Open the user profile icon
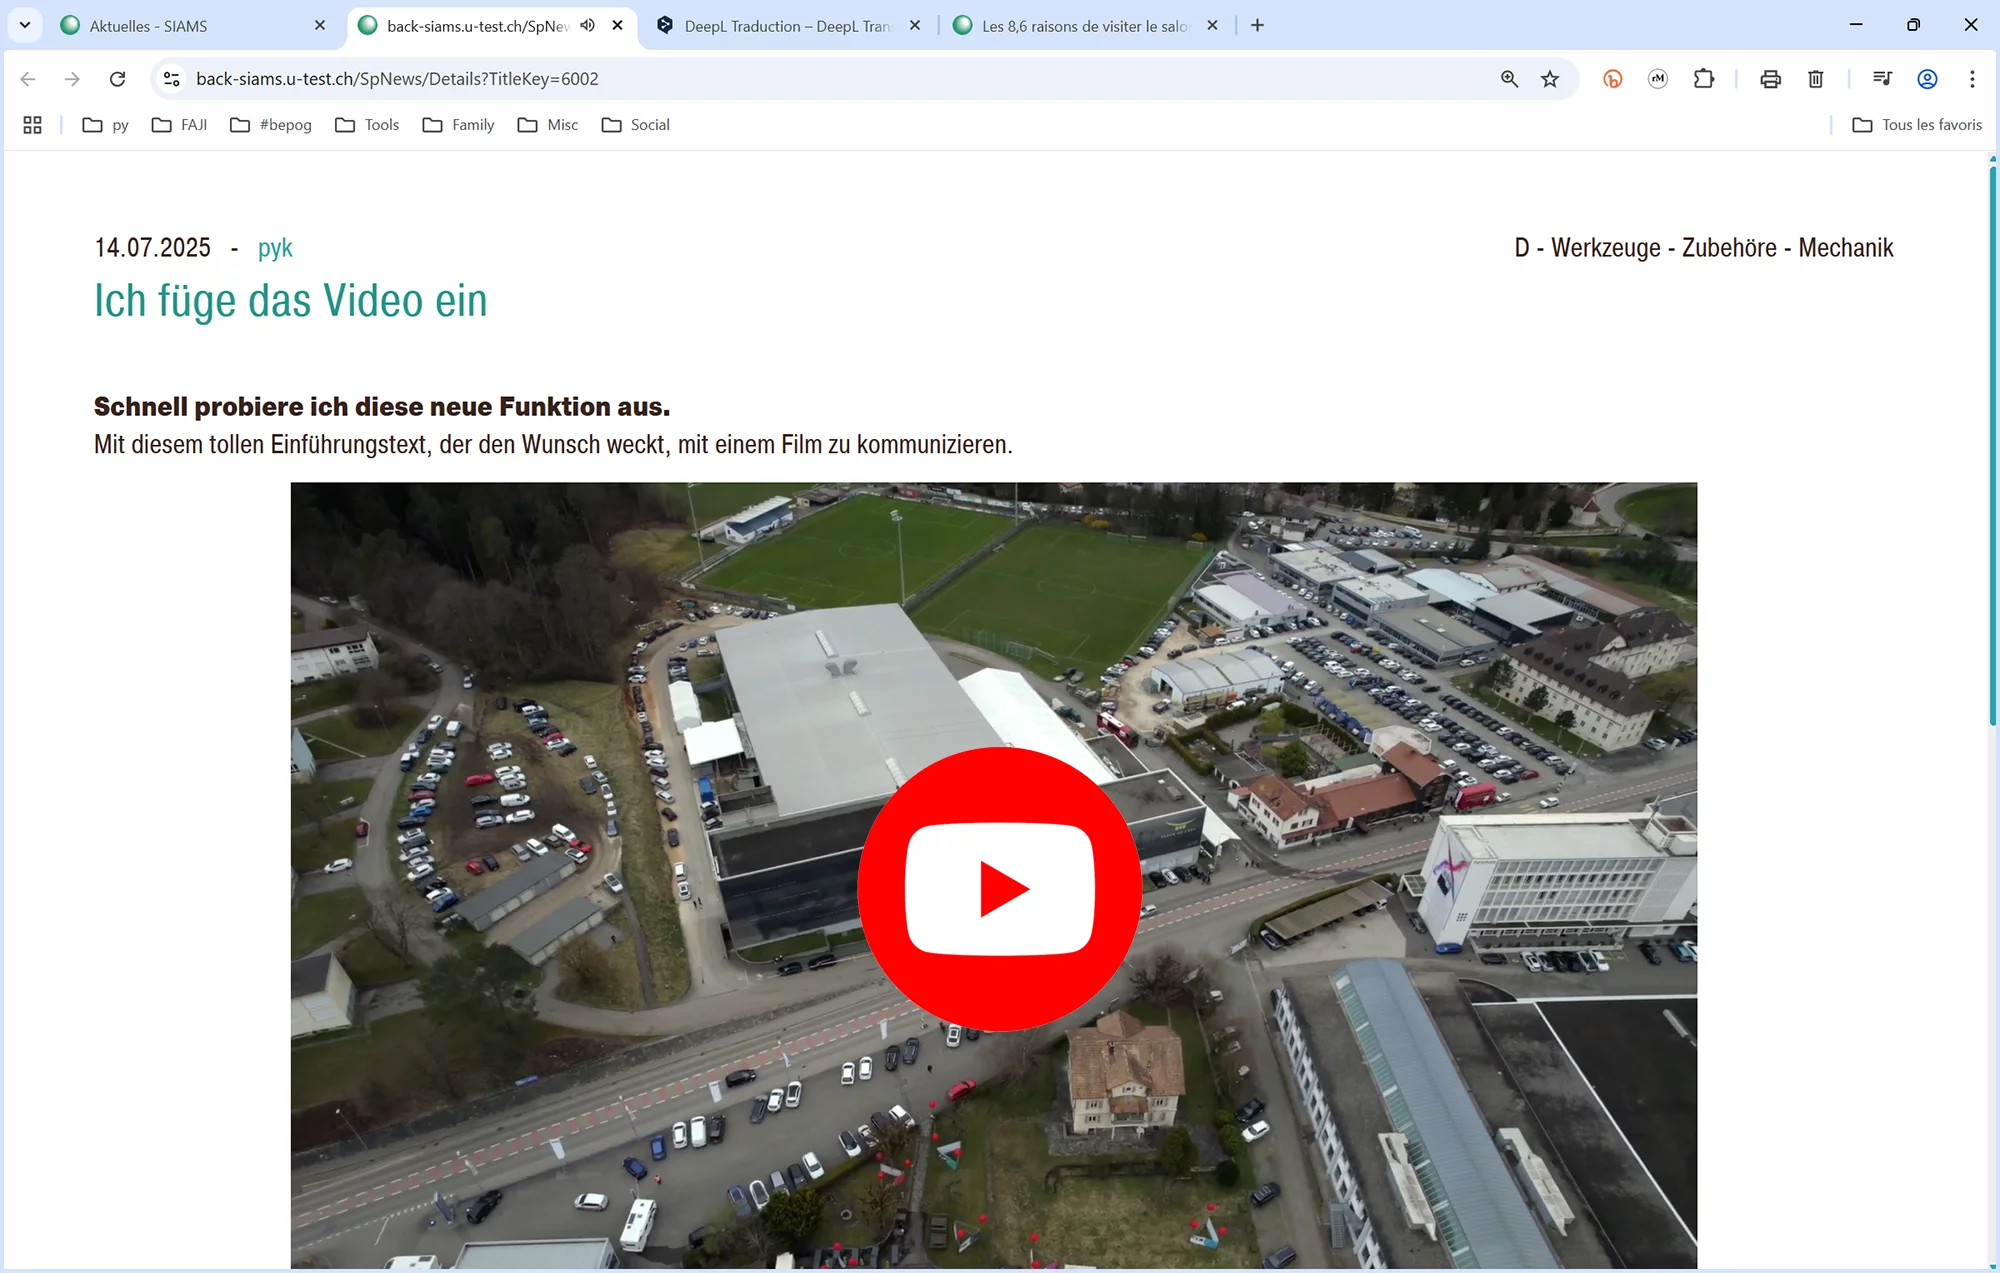 pyautogui.click(x=1927, y=79)
